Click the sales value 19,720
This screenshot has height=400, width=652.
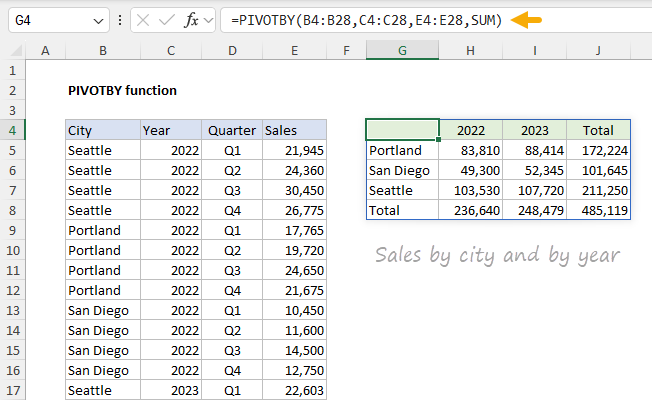(x=294, y=250)
